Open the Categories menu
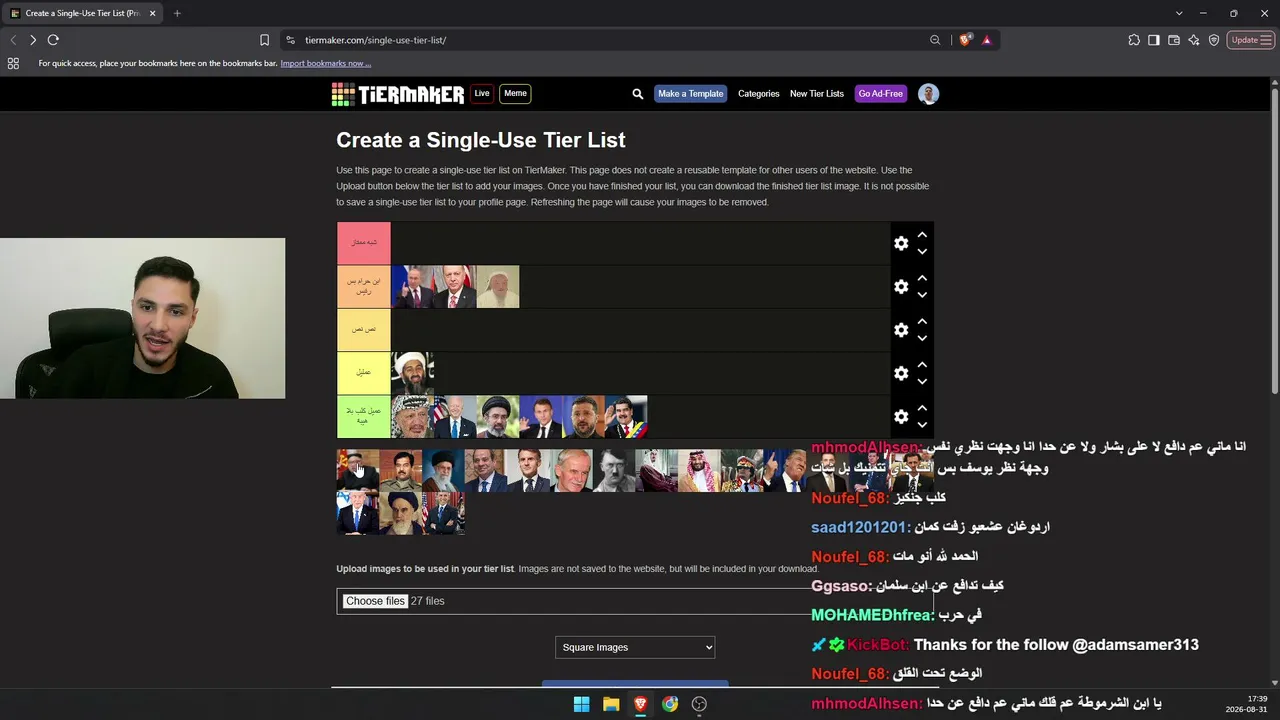Viewport: 1280px width, 720px height. click(759, 94)
